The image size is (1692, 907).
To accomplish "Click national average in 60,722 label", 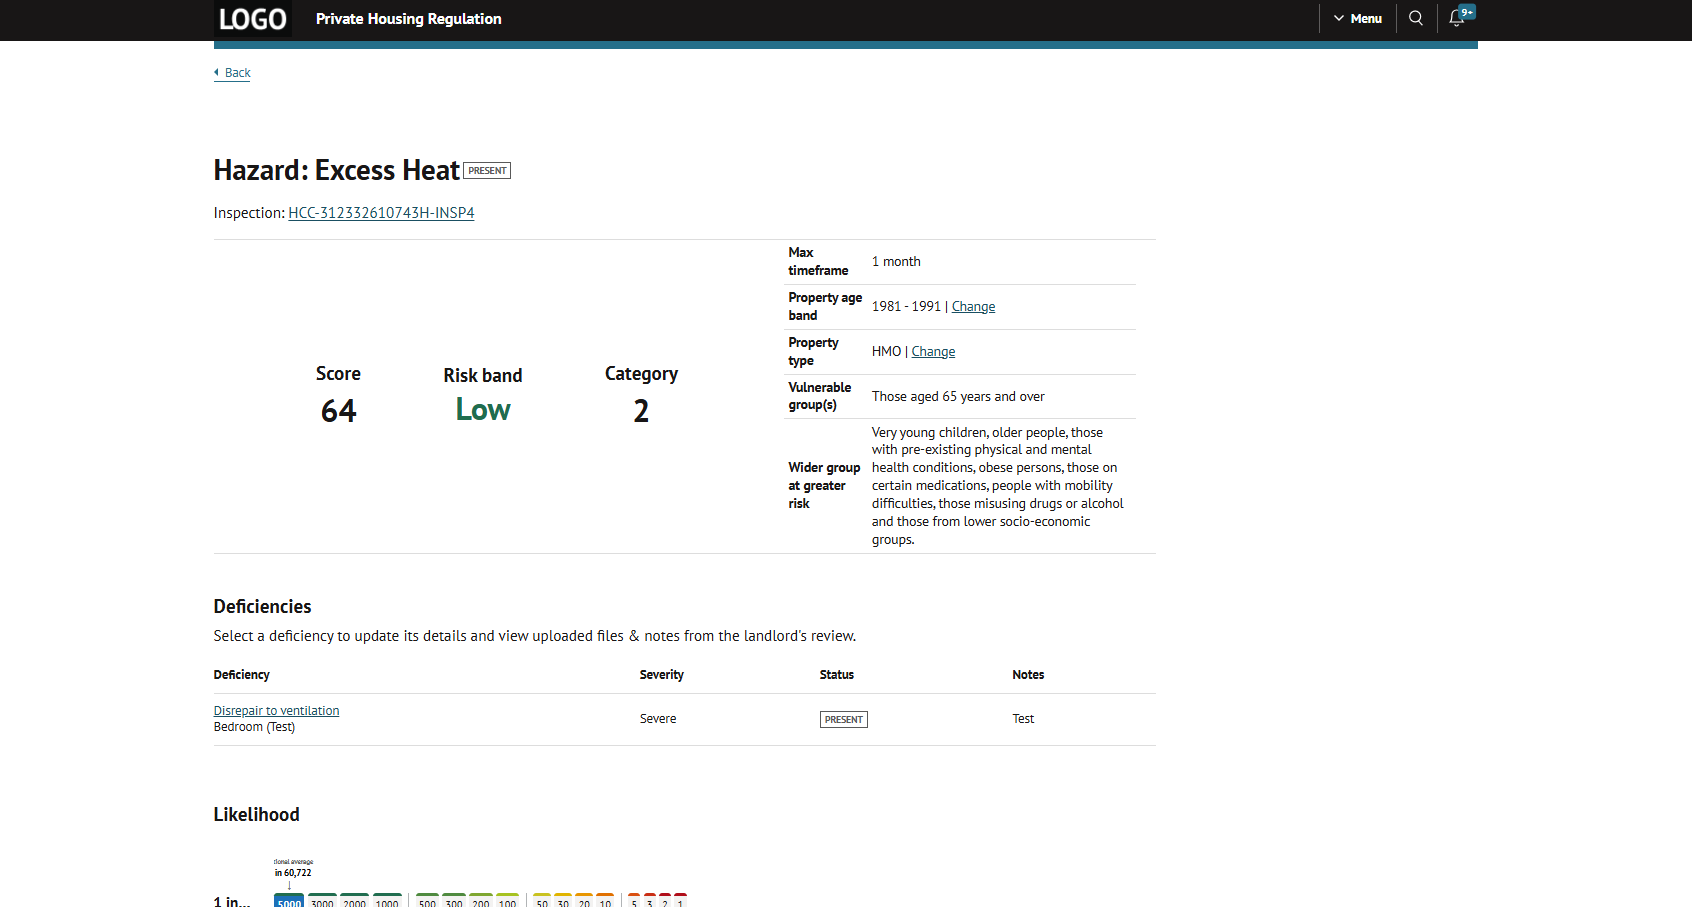I will pyautogui.click(x=293, y=868).
